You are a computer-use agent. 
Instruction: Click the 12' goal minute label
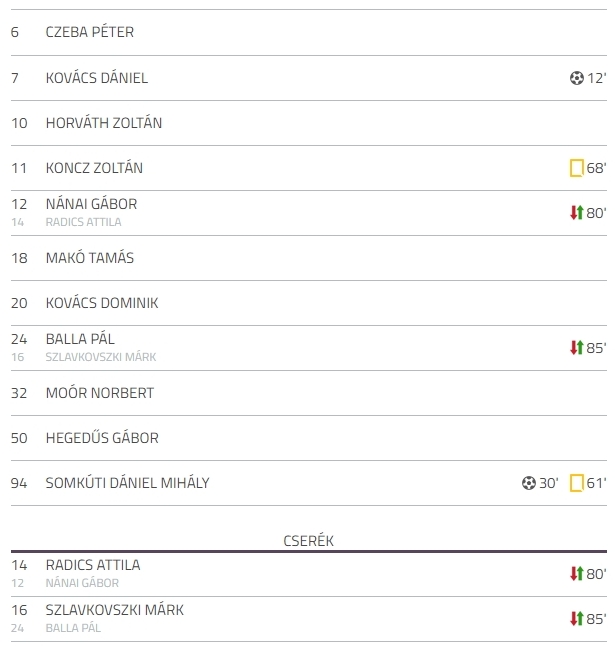[x=596, y=78]
